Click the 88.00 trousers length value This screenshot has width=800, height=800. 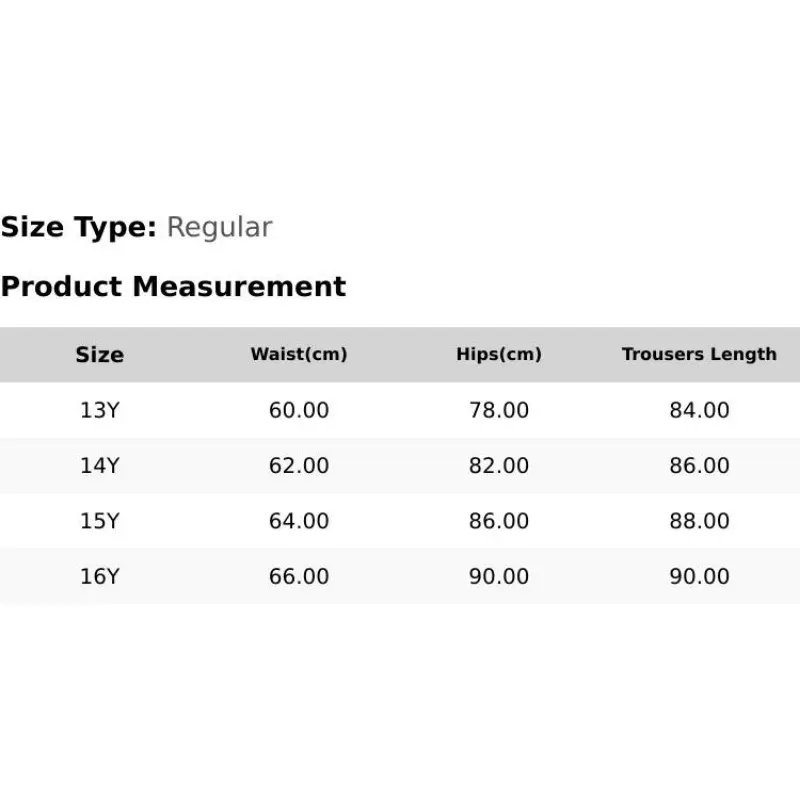coord(699,521)
